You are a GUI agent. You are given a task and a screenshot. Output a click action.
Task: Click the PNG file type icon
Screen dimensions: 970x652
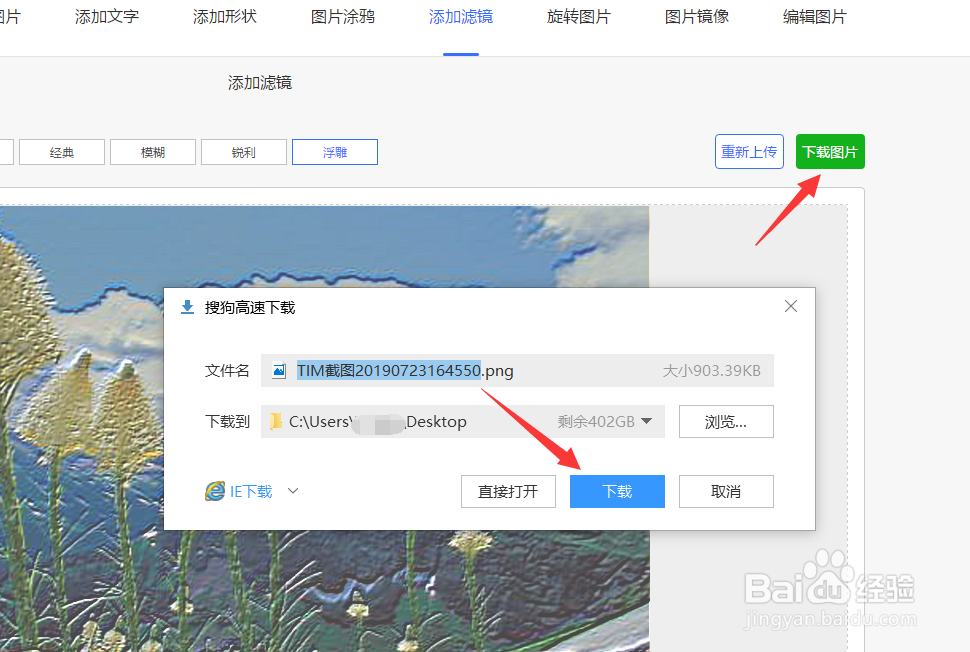pyautogui.click(x=279, y=371)
